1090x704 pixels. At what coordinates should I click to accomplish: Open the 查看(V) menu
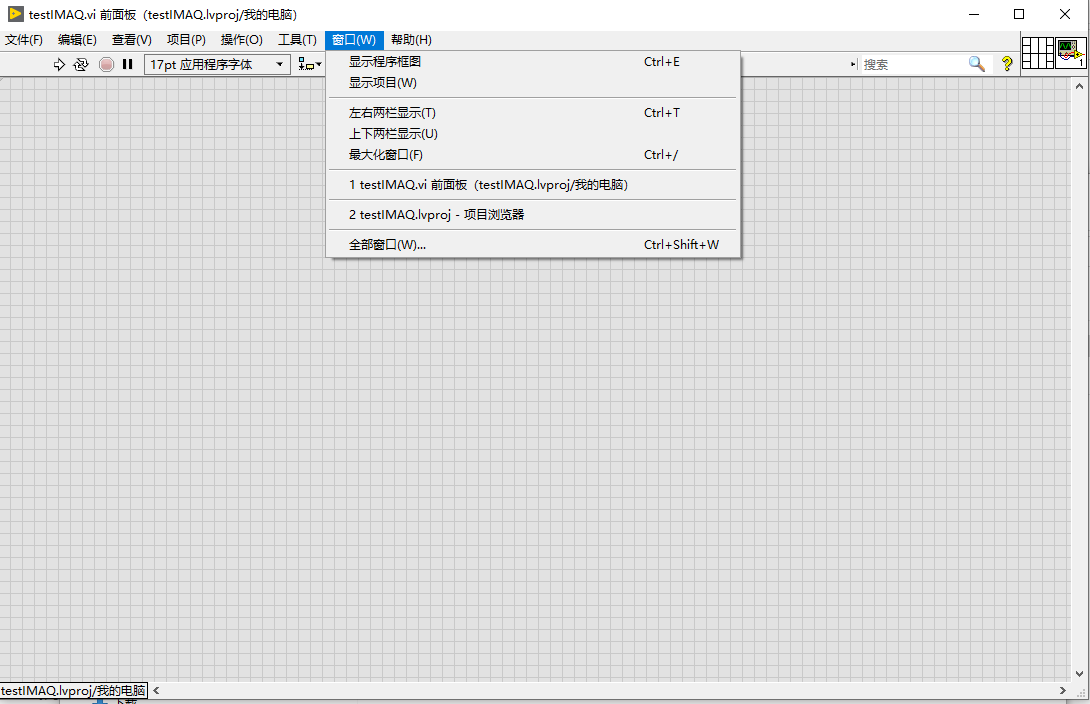131,40
